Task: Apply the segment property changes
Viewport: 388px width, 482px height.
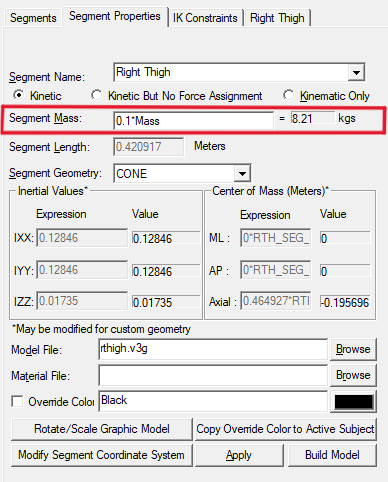Action: click(239, 455)
